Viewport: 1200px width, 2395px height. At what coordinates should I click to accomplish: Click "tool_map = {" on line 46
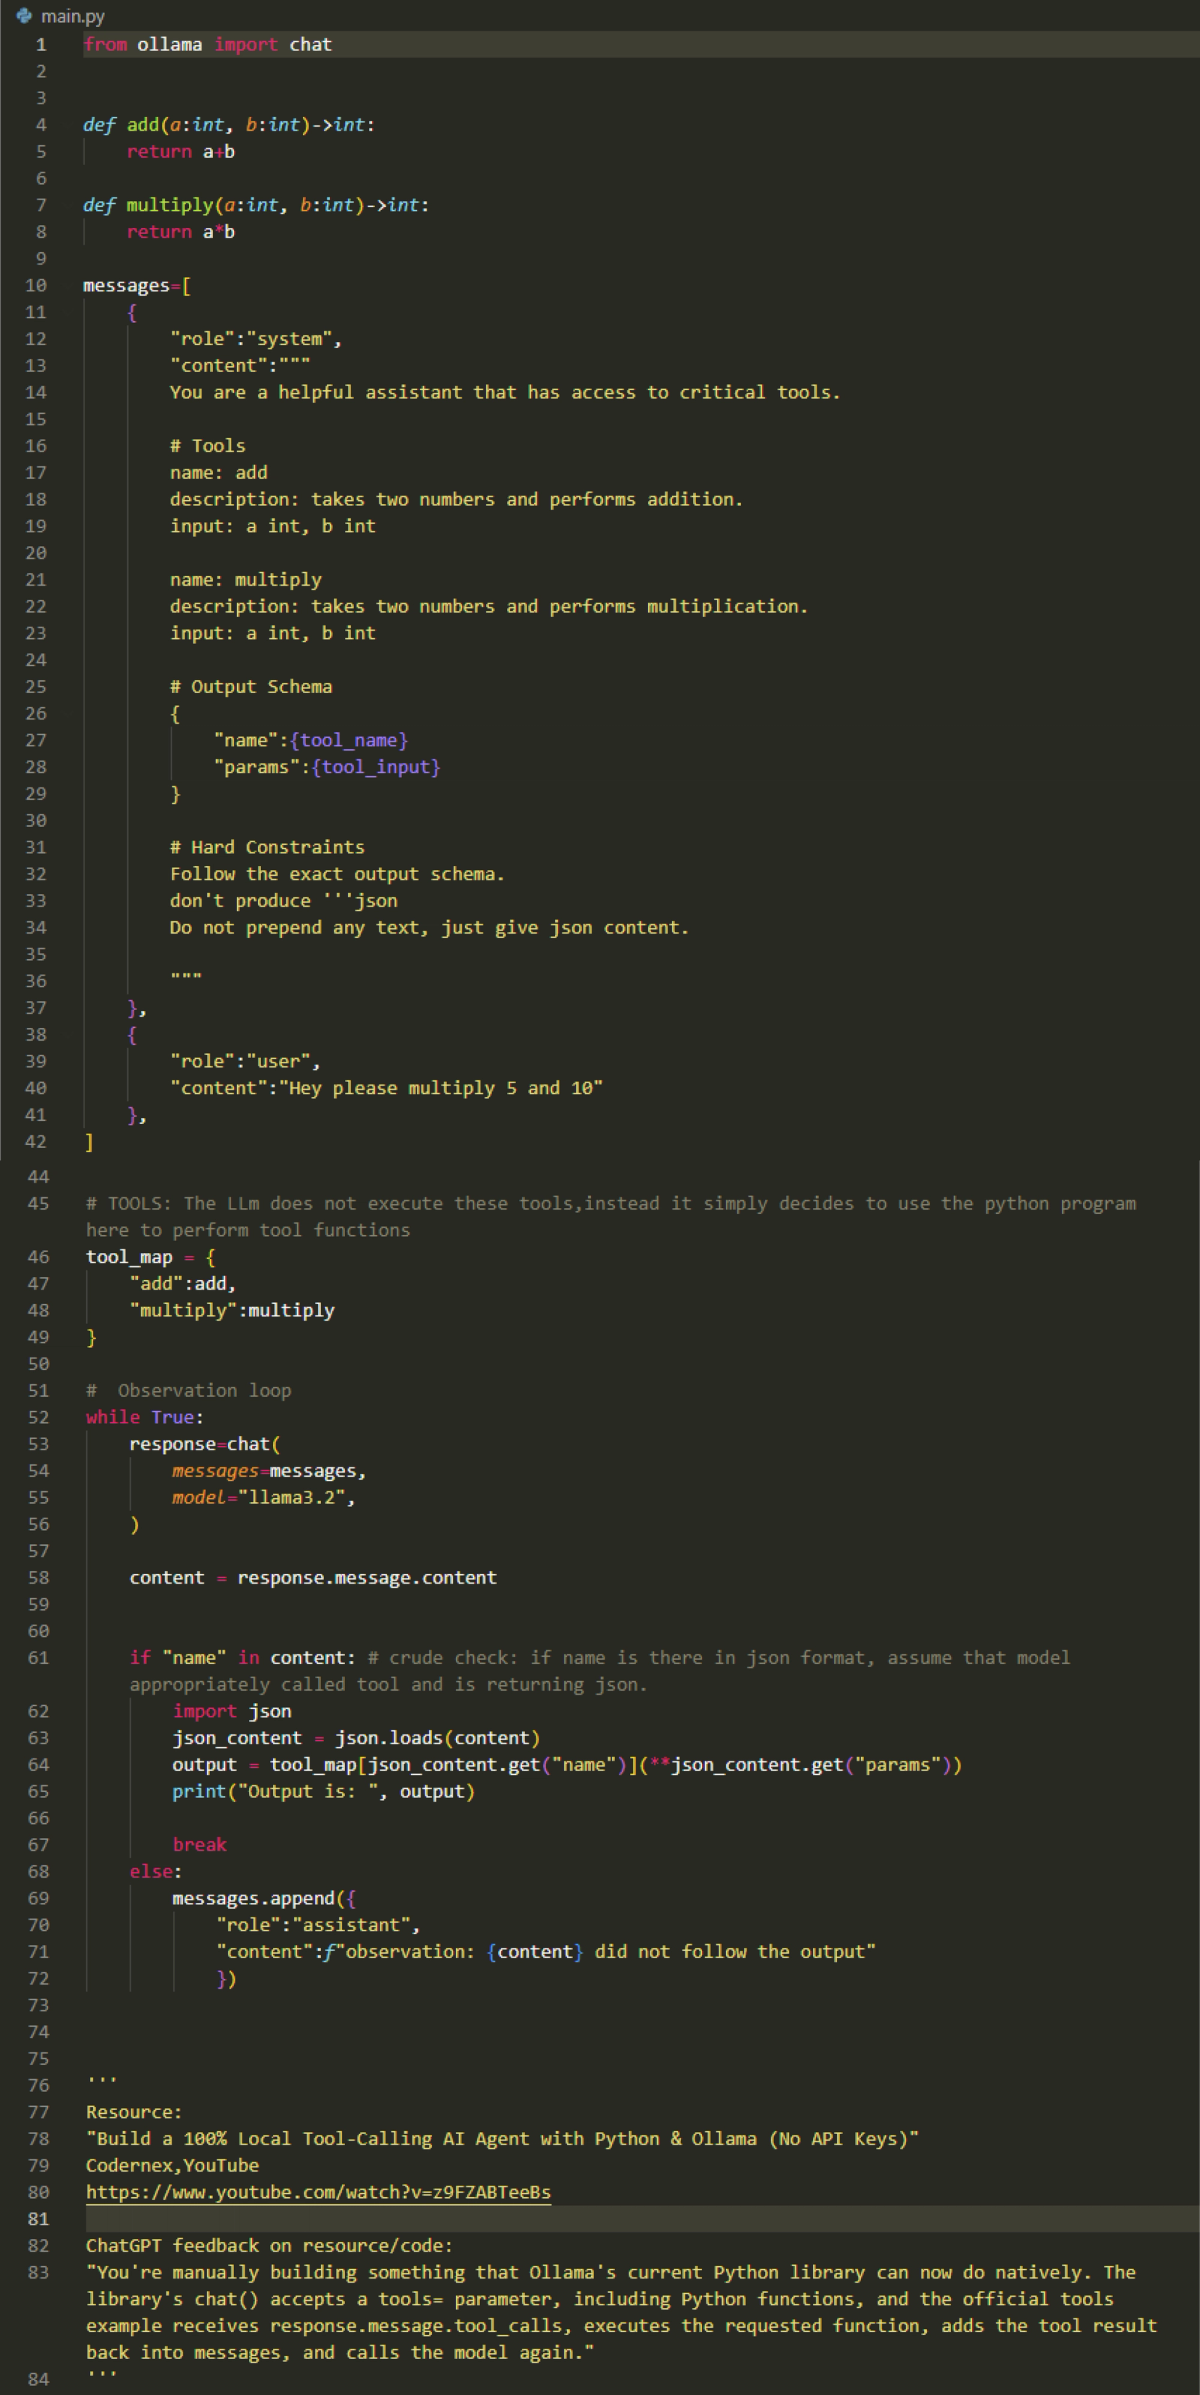click(x=151, y=1257)
